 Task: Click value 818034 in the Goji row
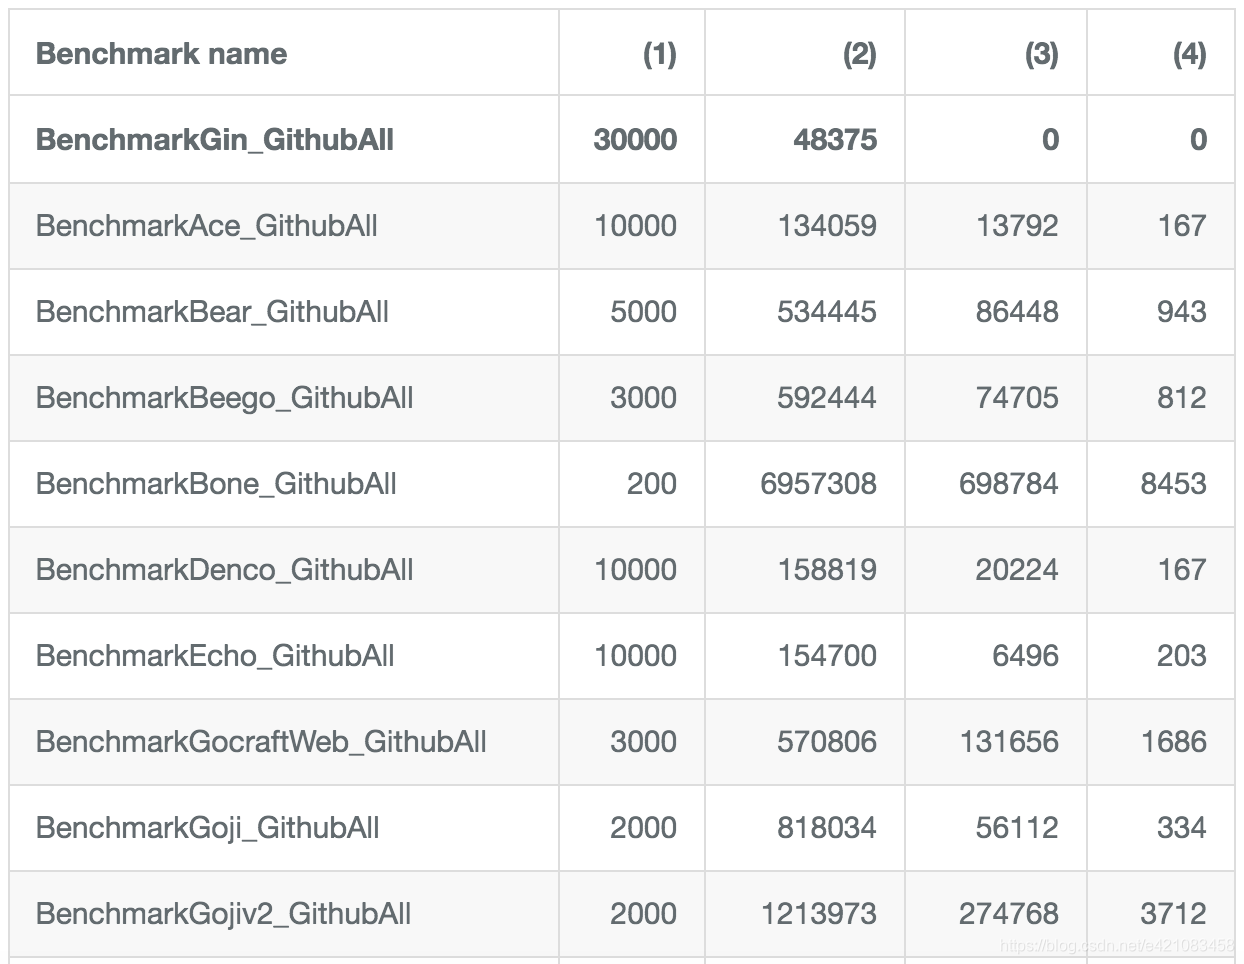(827, 828)
